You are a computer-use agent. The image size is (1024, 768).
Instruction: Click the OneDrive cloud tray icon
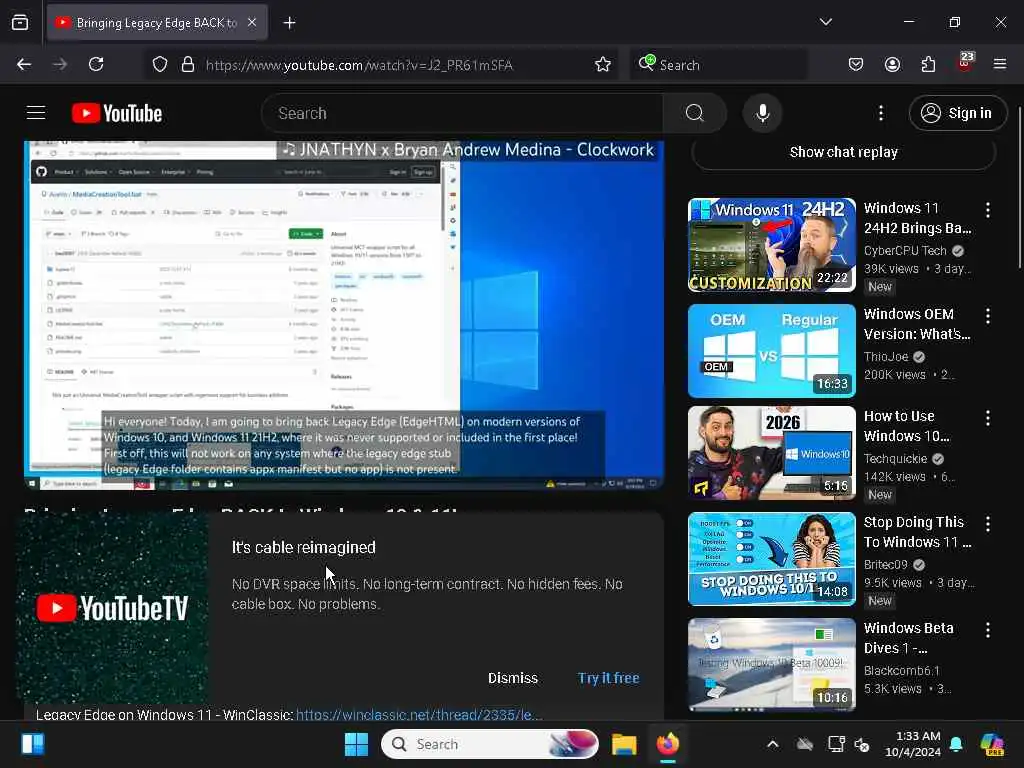(x=805, y=744)
